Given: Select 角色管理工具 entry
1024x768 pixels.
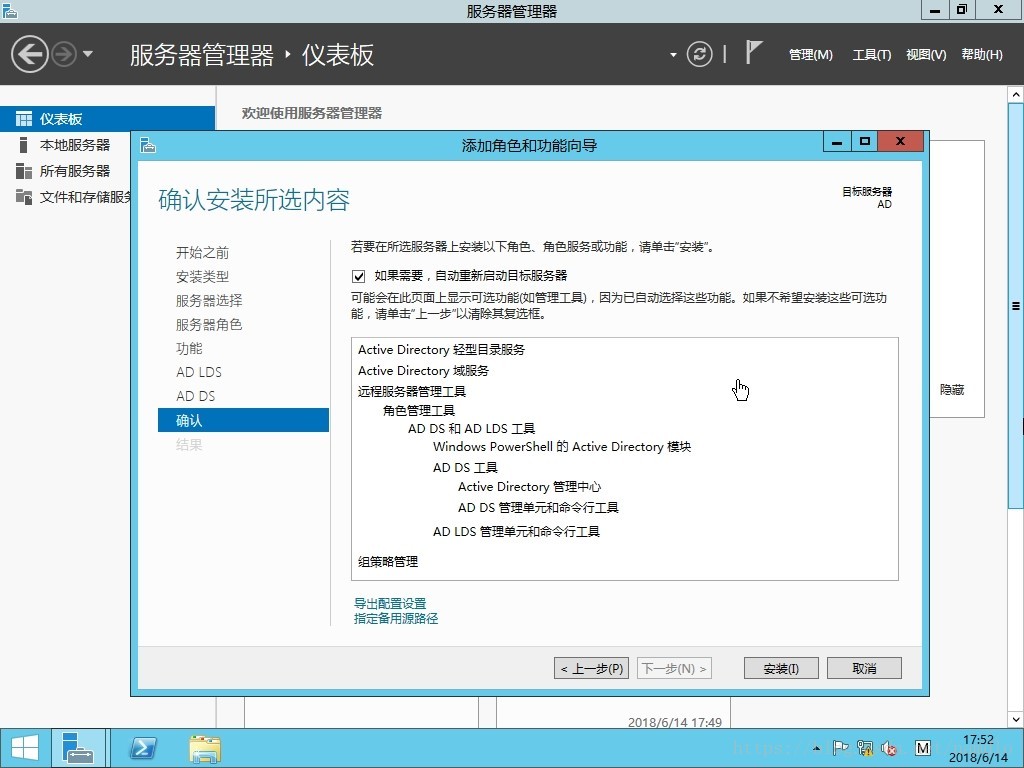Looking at the screenshot, I should 419,410.
